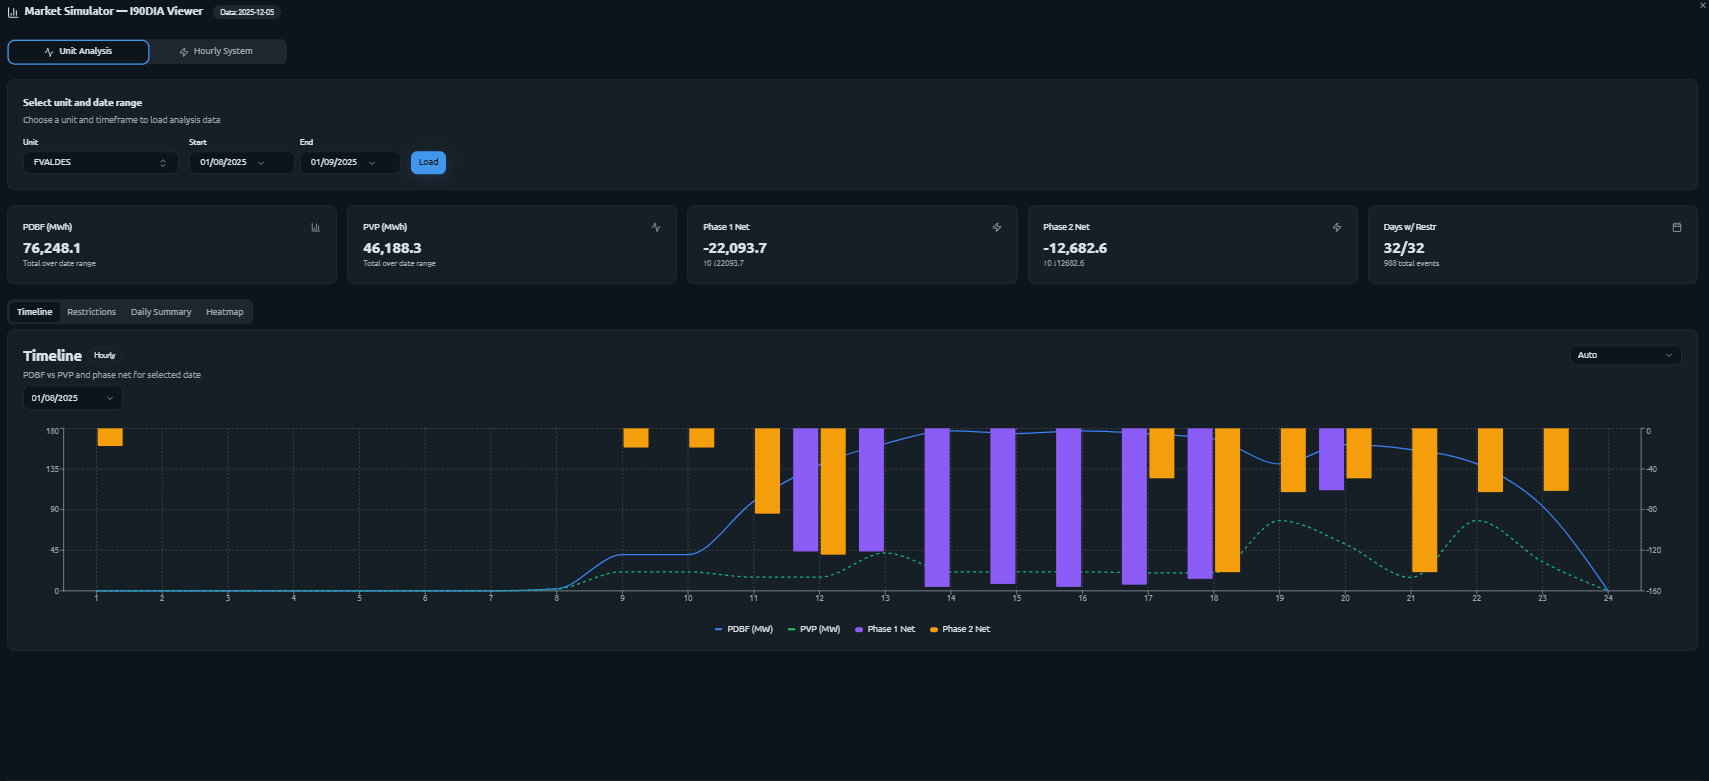Expand the Start date picker
Screen dimensions: 1709x781
click(241, 162)
